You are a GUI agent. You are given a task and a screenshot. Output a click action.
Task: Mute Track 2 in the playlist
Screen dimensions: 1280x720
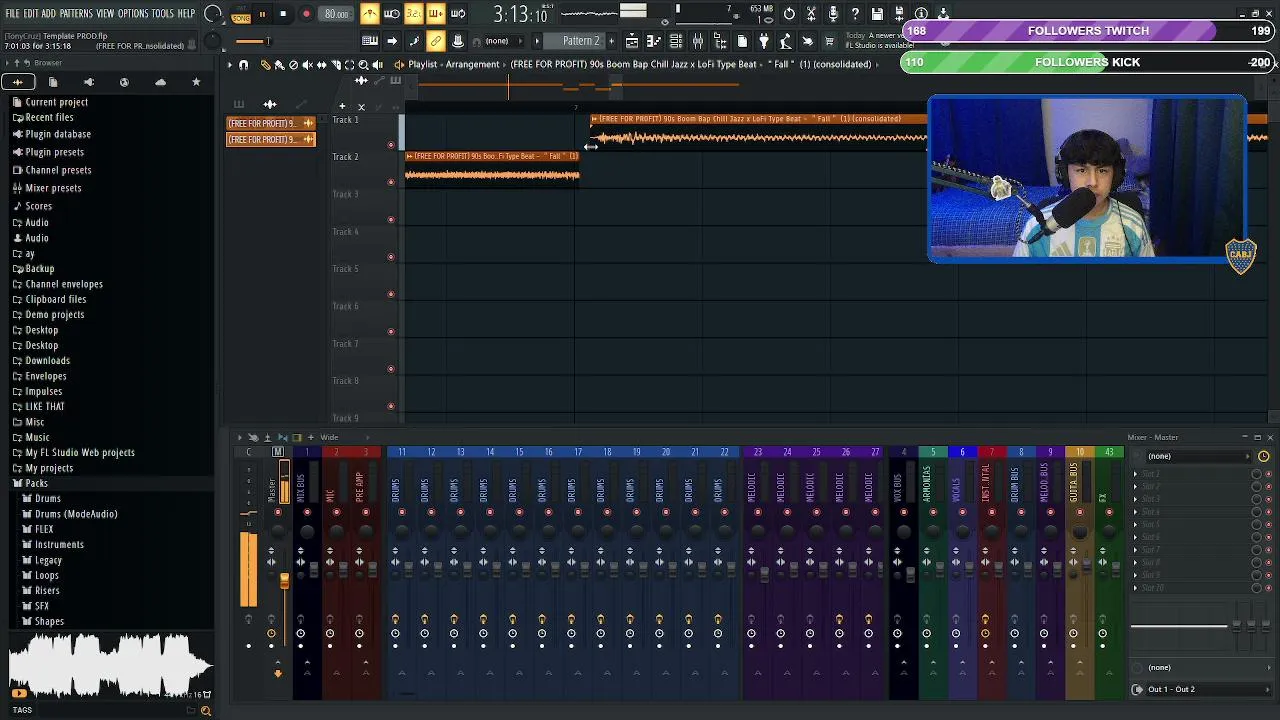[391, 182]
